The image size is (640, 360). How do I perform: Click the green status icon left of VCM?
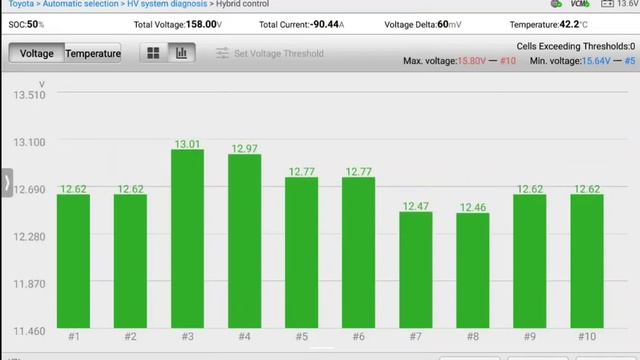(556, 4)
